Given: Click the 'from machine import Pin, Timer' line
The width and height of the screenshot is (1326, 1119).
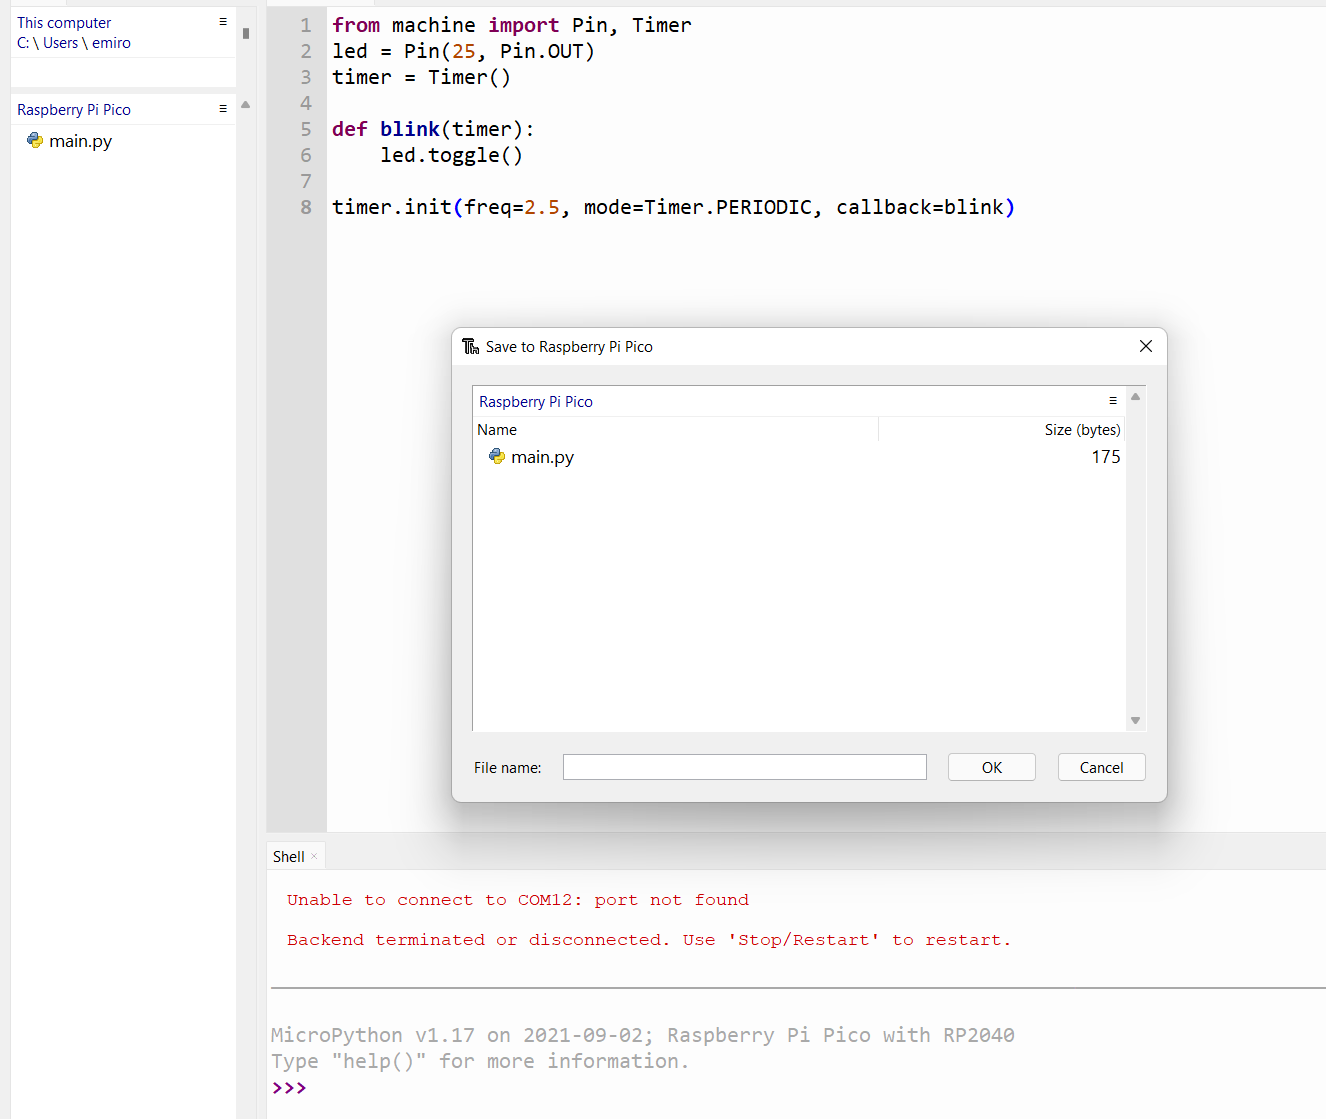Looking at the screenshot, I should tap(511, 25).
